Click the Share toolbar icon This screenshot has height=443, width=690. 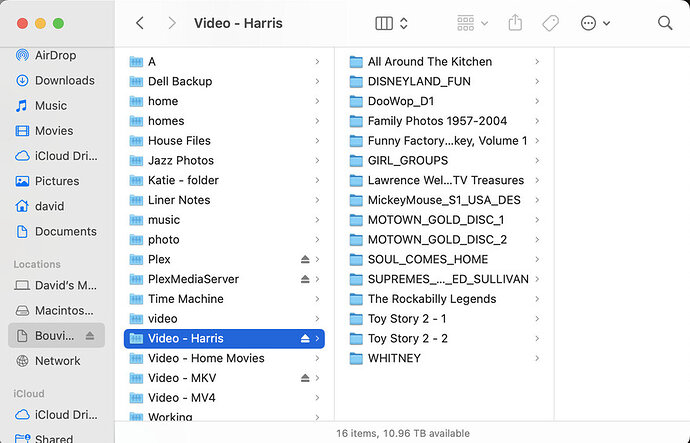515,22
